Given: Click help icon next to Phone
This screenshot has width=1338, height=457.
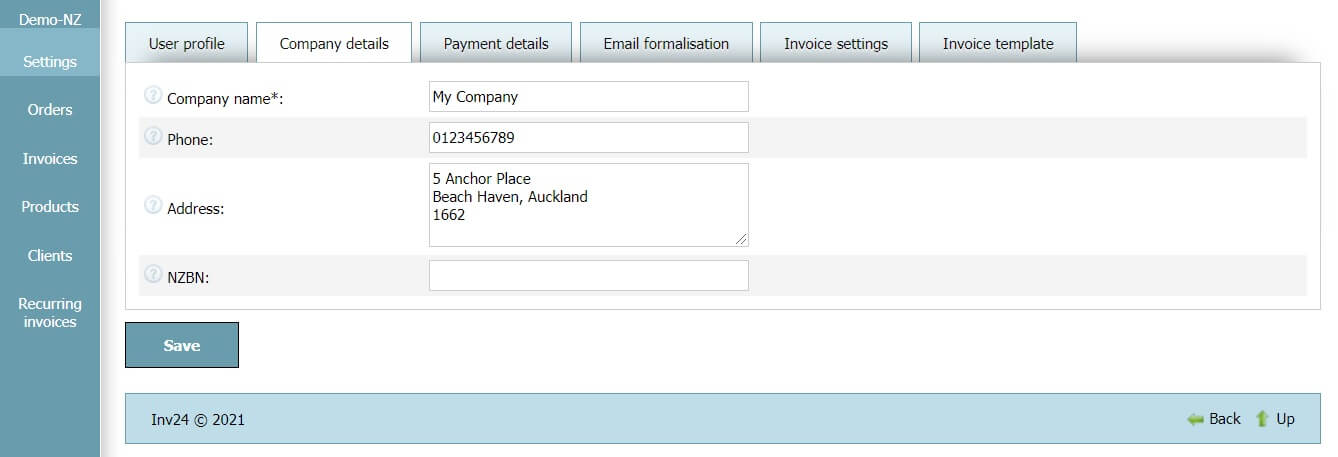Looking at the screenshot, I should pyautogui.click(x=153, y=136).
